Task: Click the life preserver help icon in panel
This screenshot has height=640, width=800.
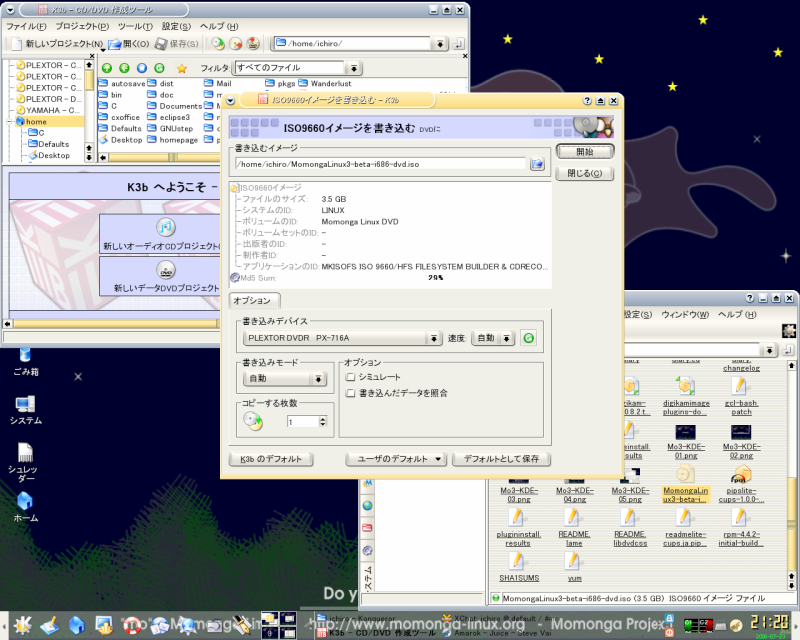Action: [132, 625]
